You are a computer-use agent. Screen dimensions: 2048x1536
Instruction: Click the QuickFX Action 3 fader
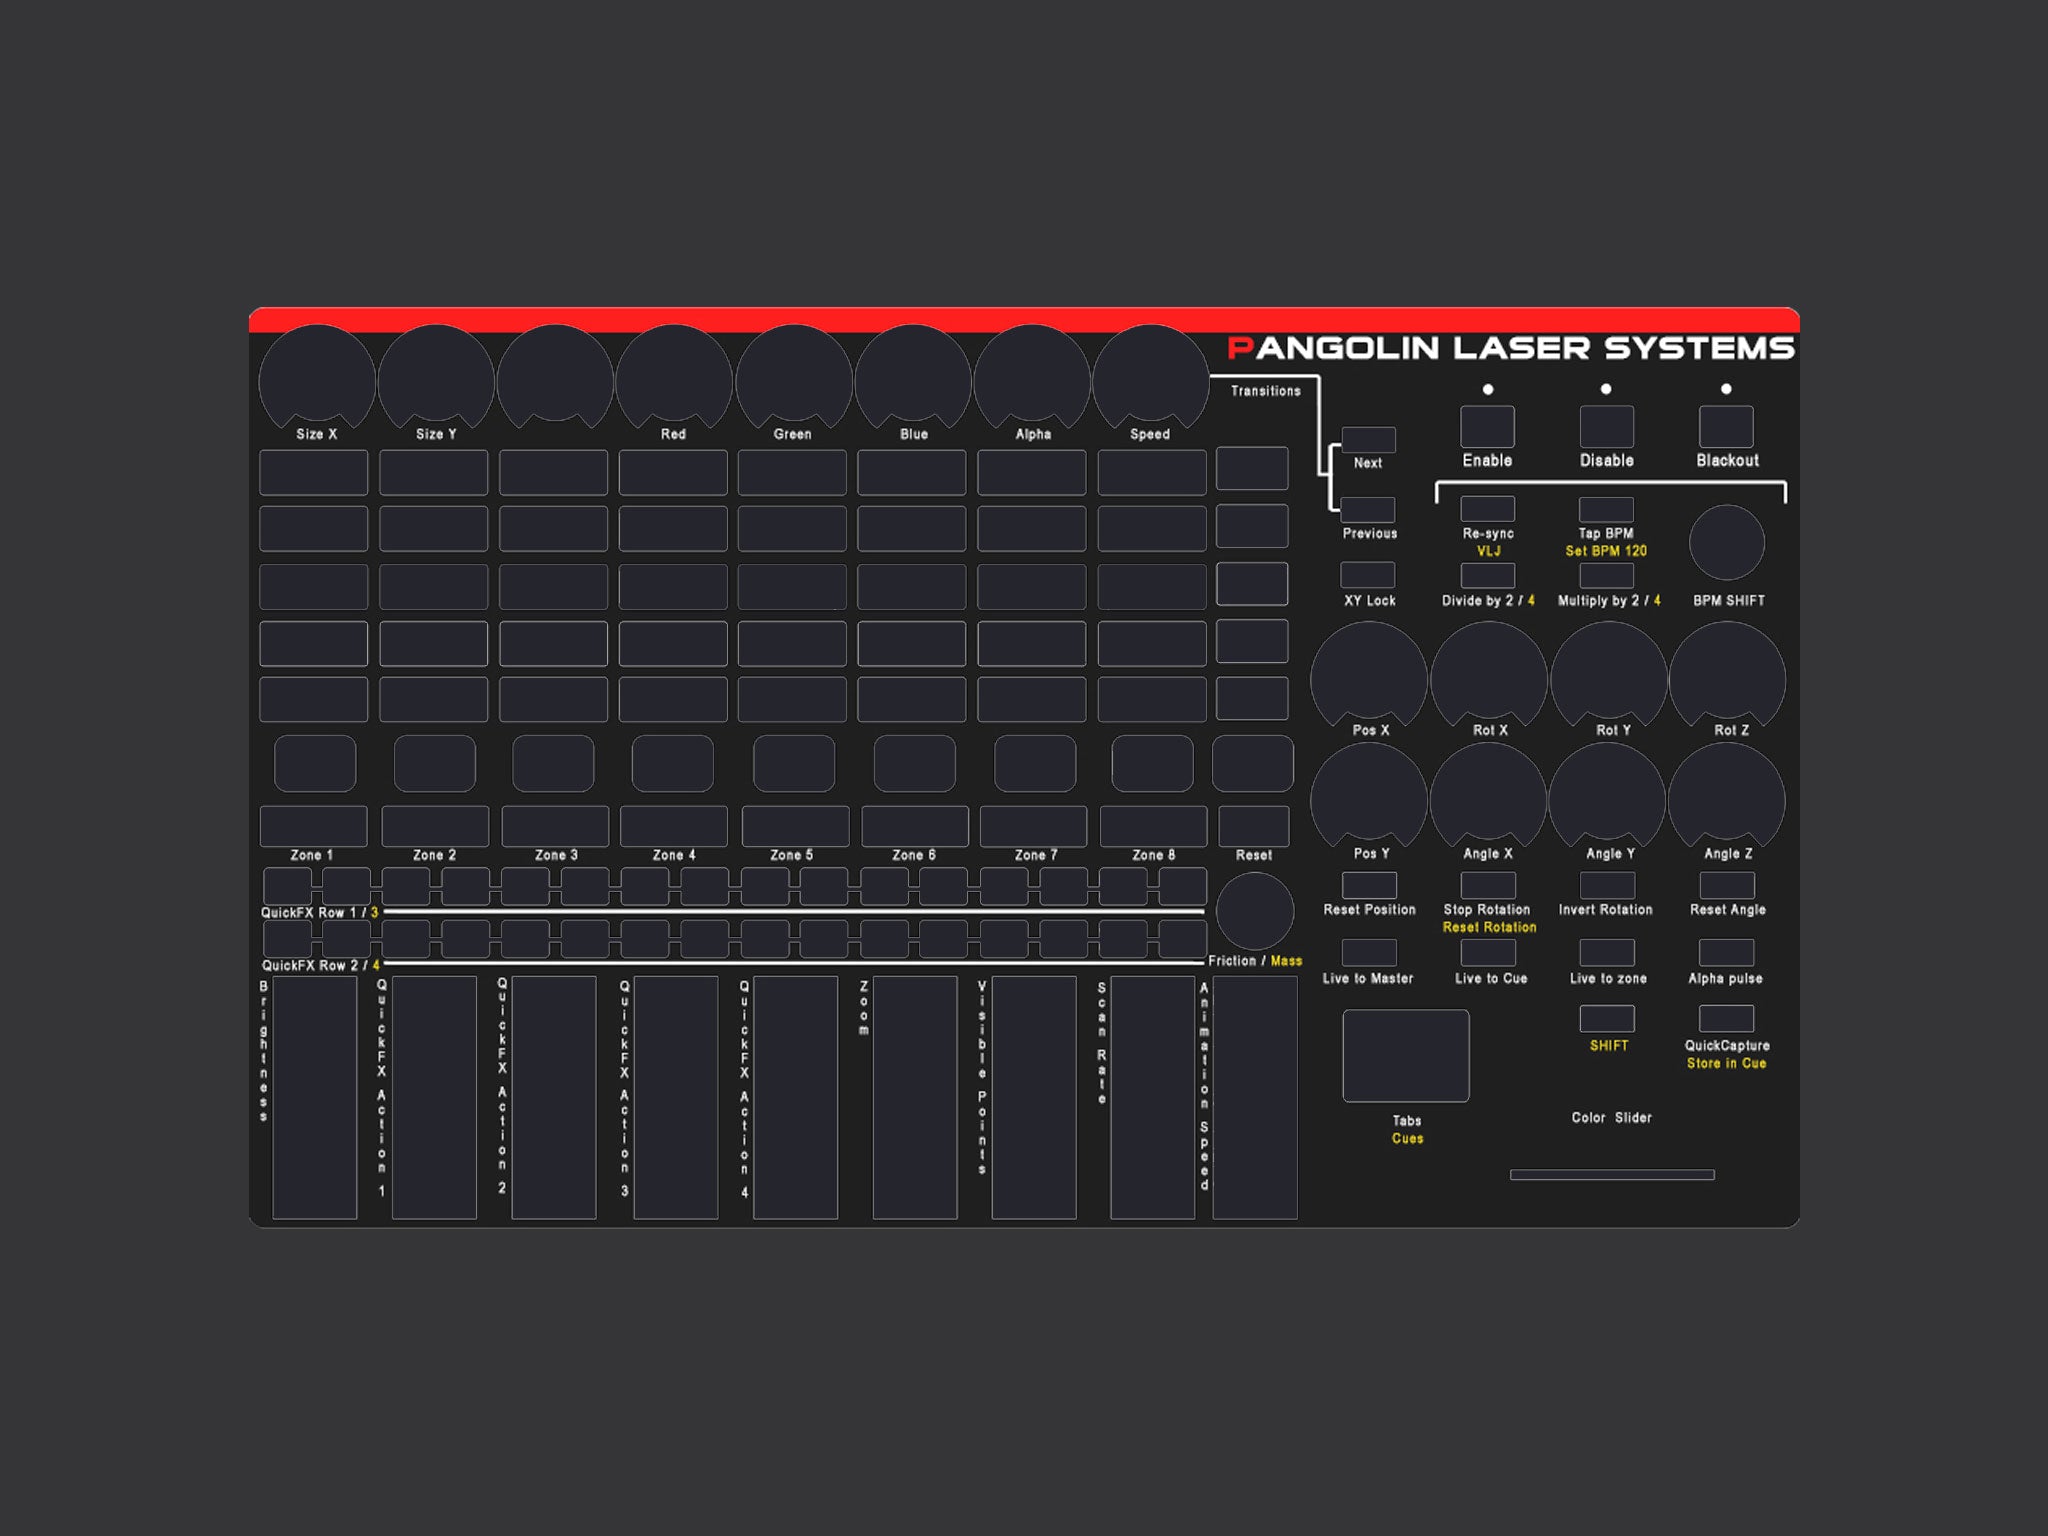coord(676,1098)
